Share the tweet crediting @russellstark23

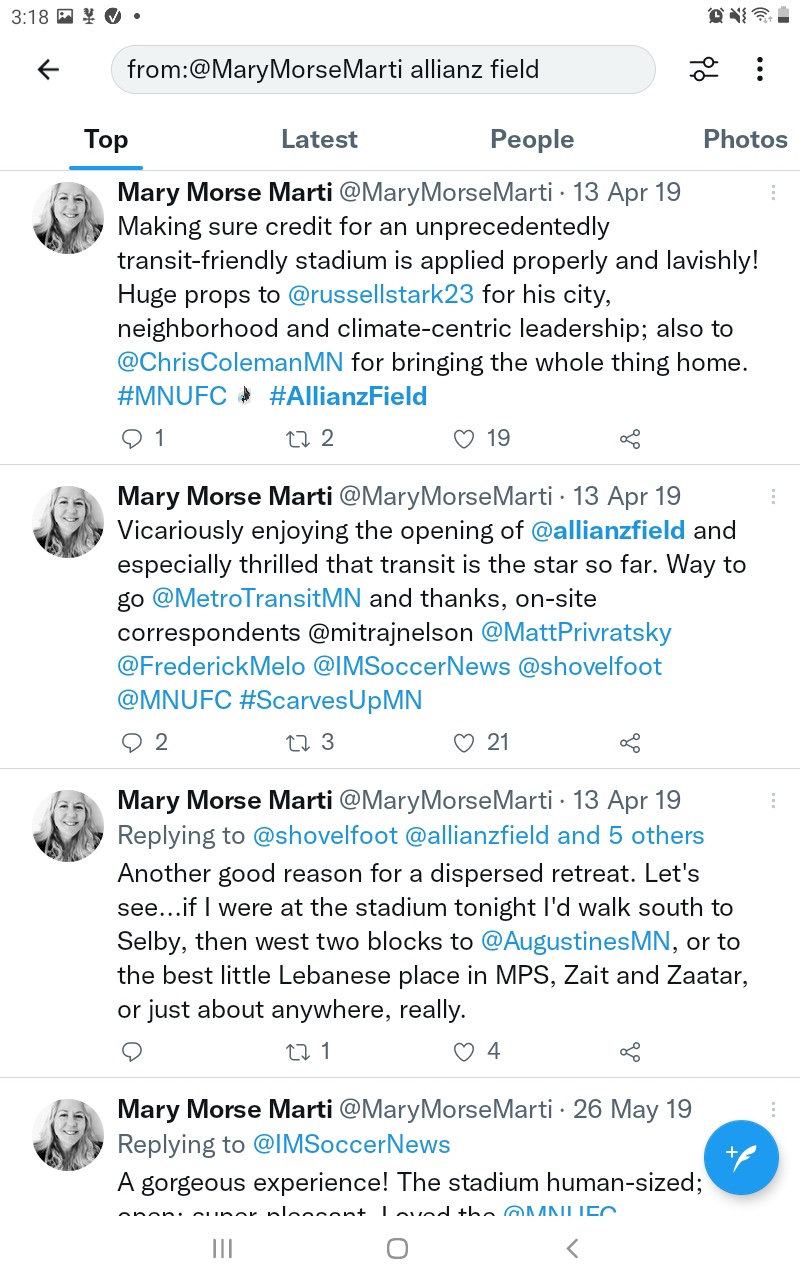coord(630,438)
